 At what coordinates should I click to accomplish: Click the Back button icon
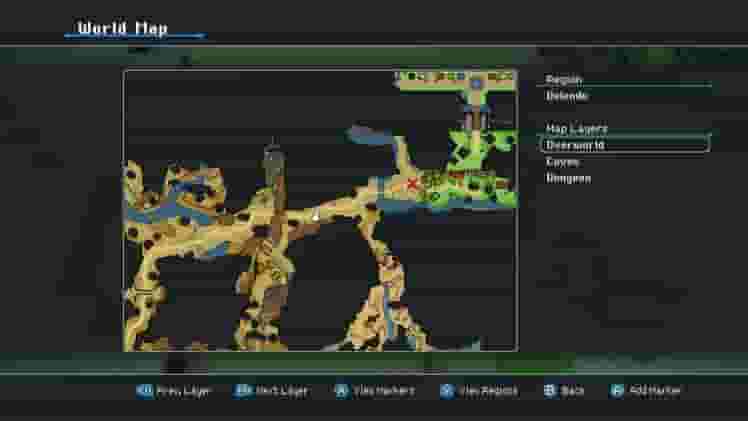[550, 391]
